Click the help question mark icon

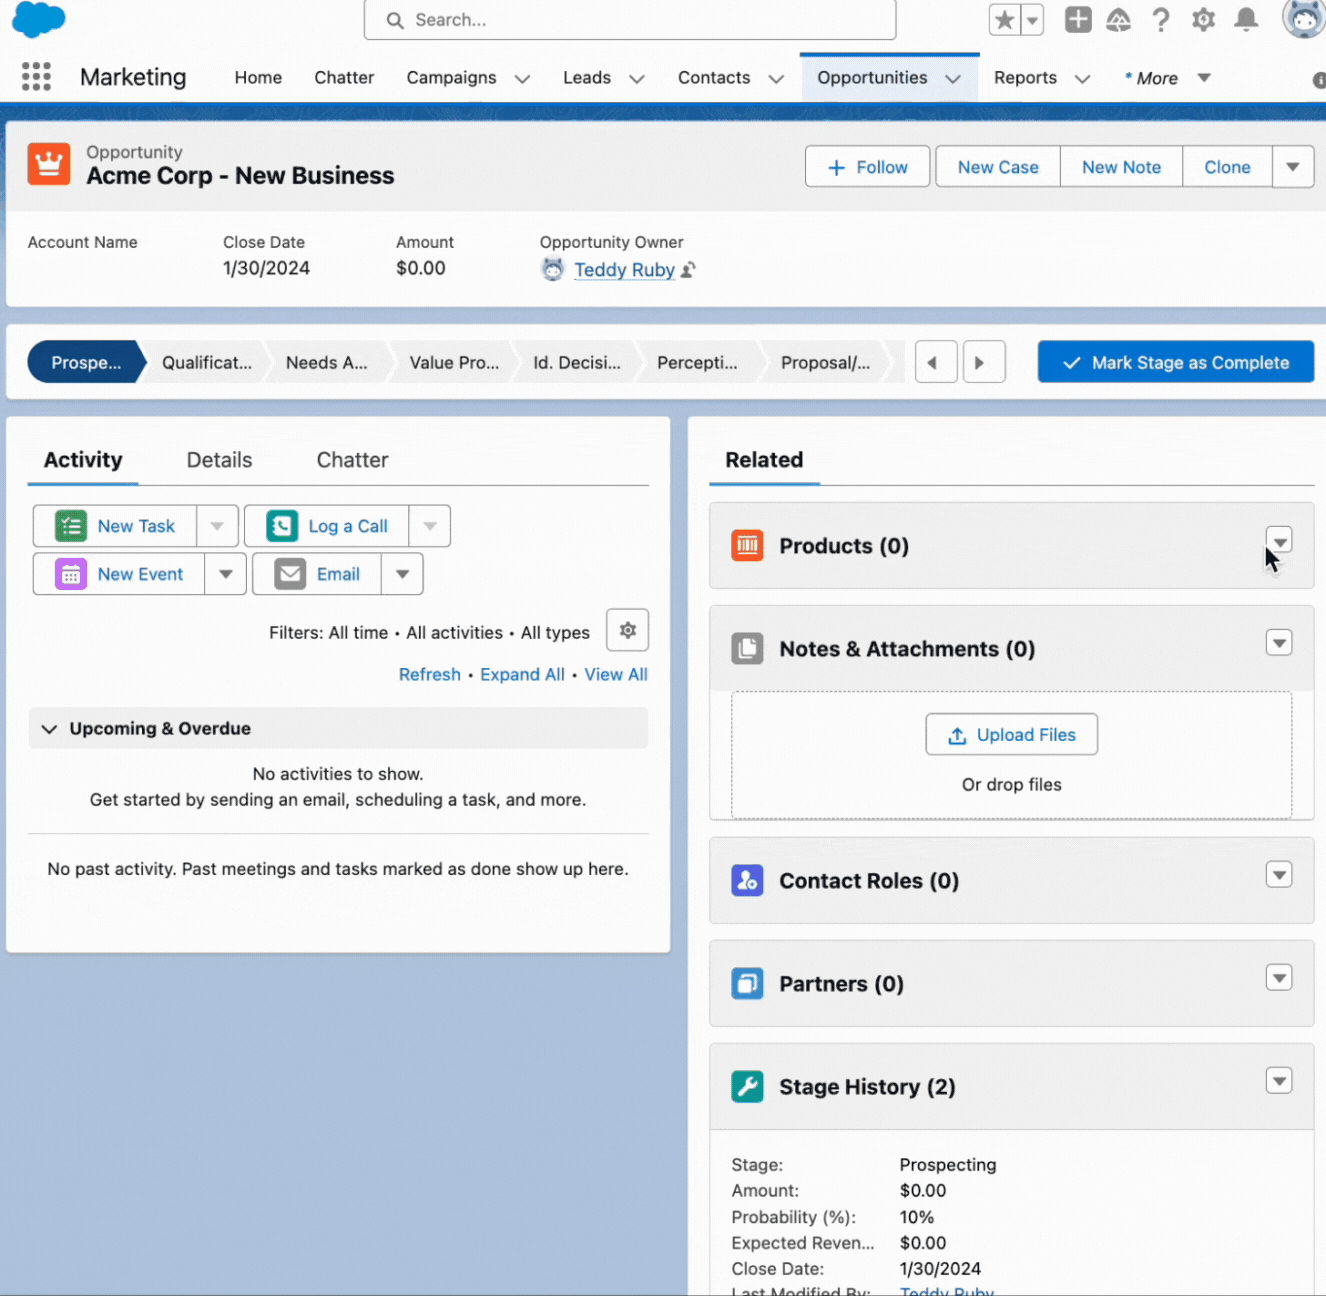pos(1160,19)
